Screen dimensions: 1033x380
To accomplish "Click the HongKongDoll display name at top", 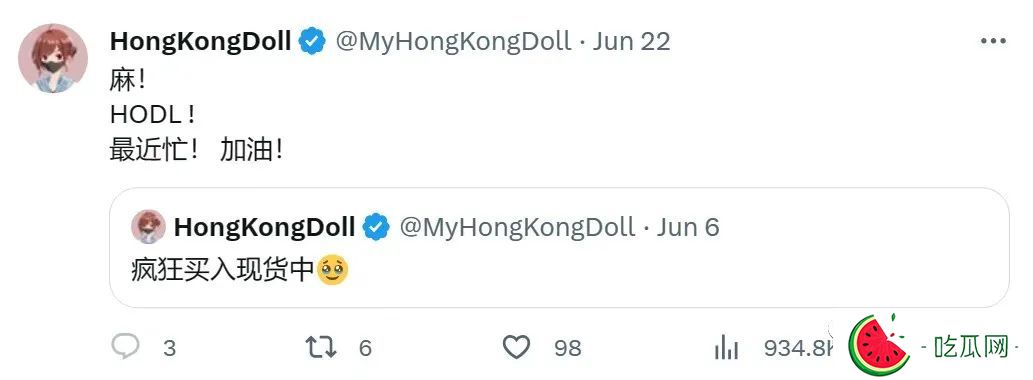I will point(200,41).
